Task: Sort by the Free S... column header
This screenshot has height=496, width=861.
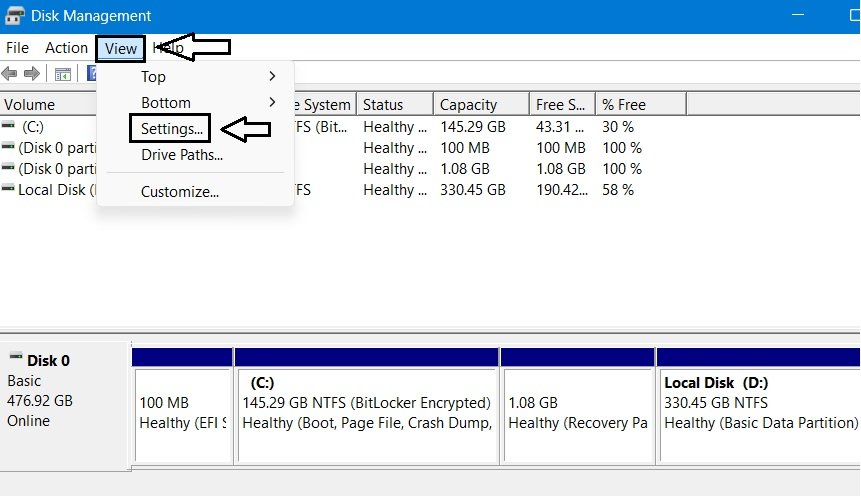Action: (562, 104)
